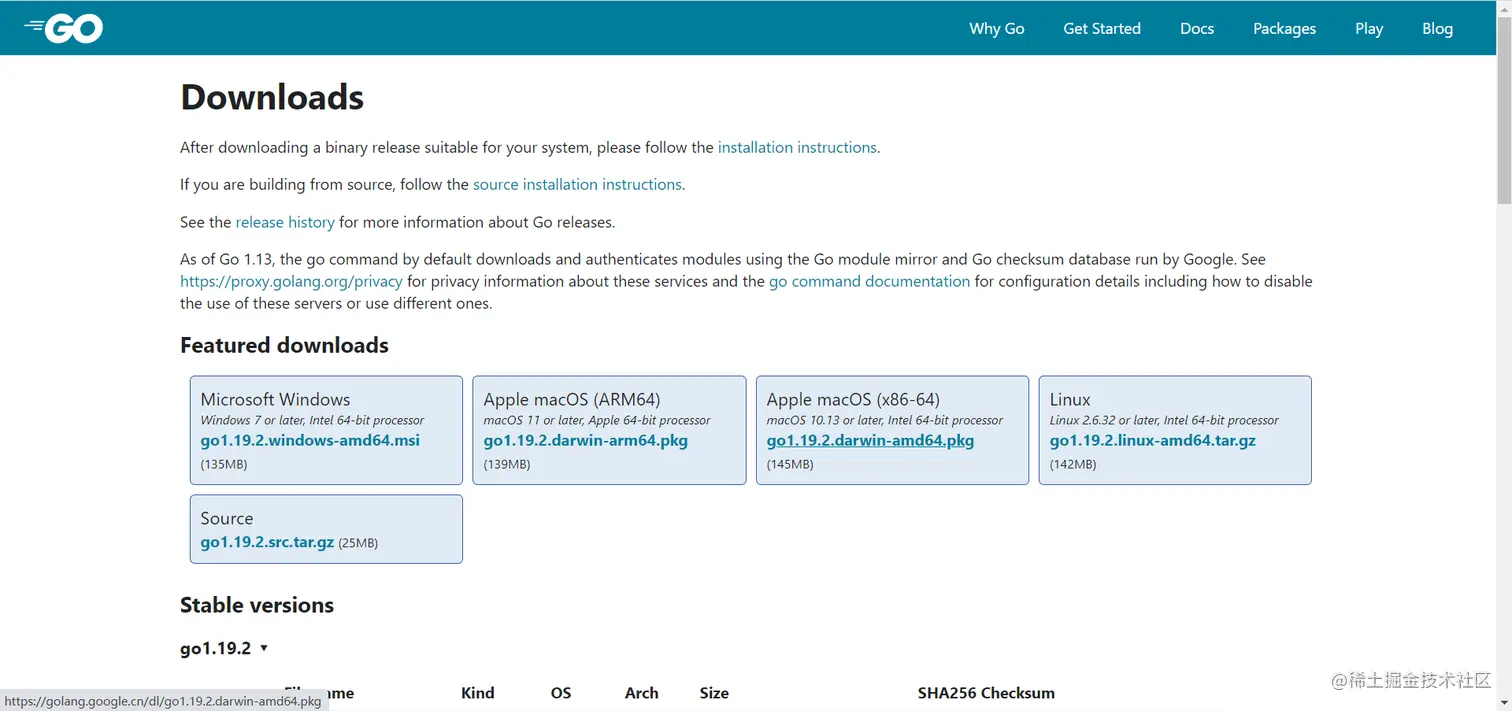Click the SHA256 Checksum column header
1512x711 pixels.
click(x=986, y=693)
